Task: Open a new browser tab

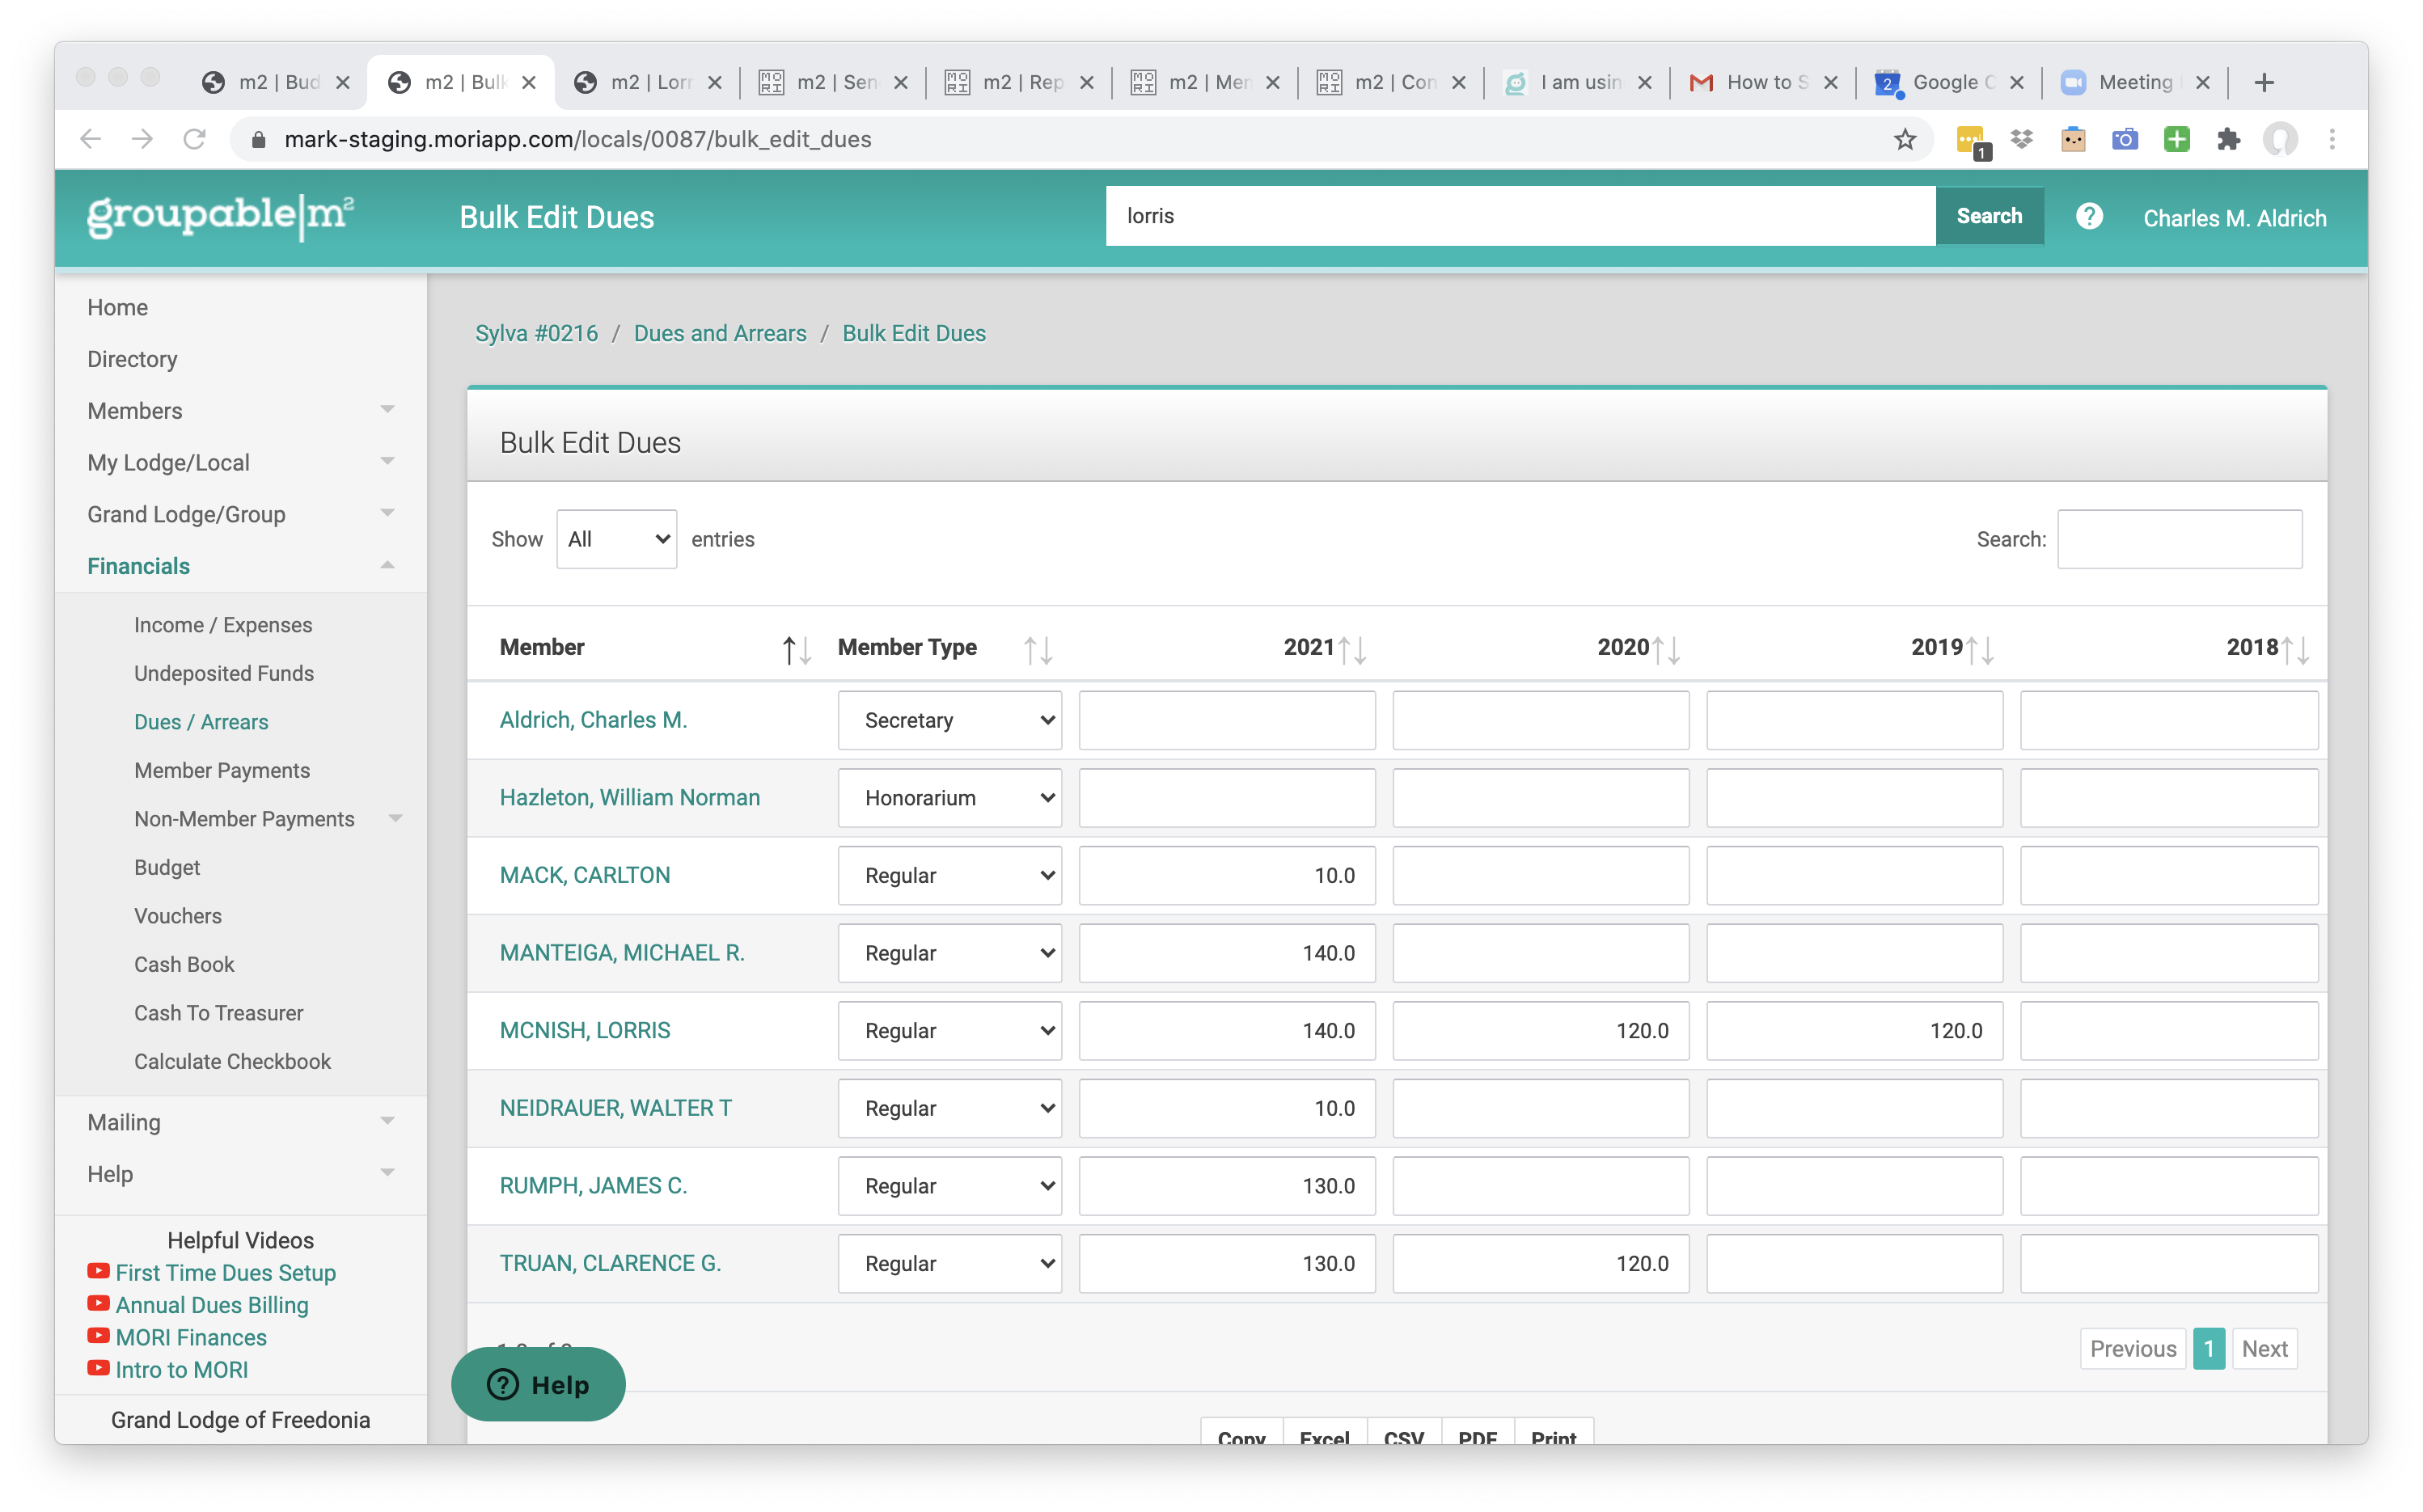Action: (x=2264, y=82)
